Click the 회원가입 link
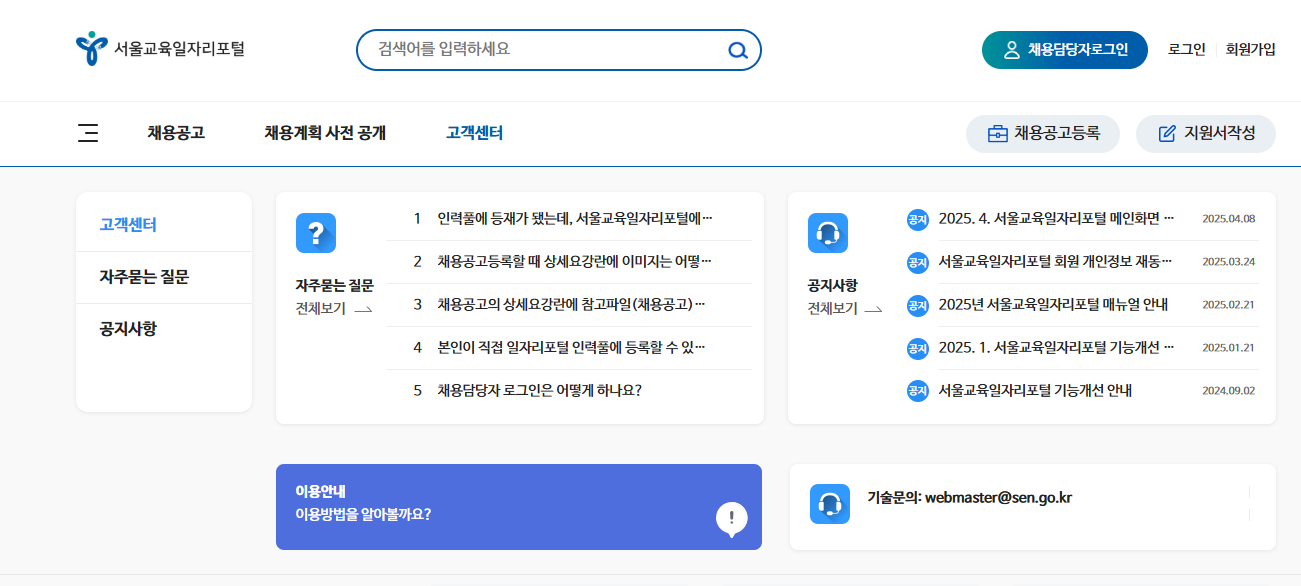This screenshot has width=1301, height=586. coord(1251,49)
